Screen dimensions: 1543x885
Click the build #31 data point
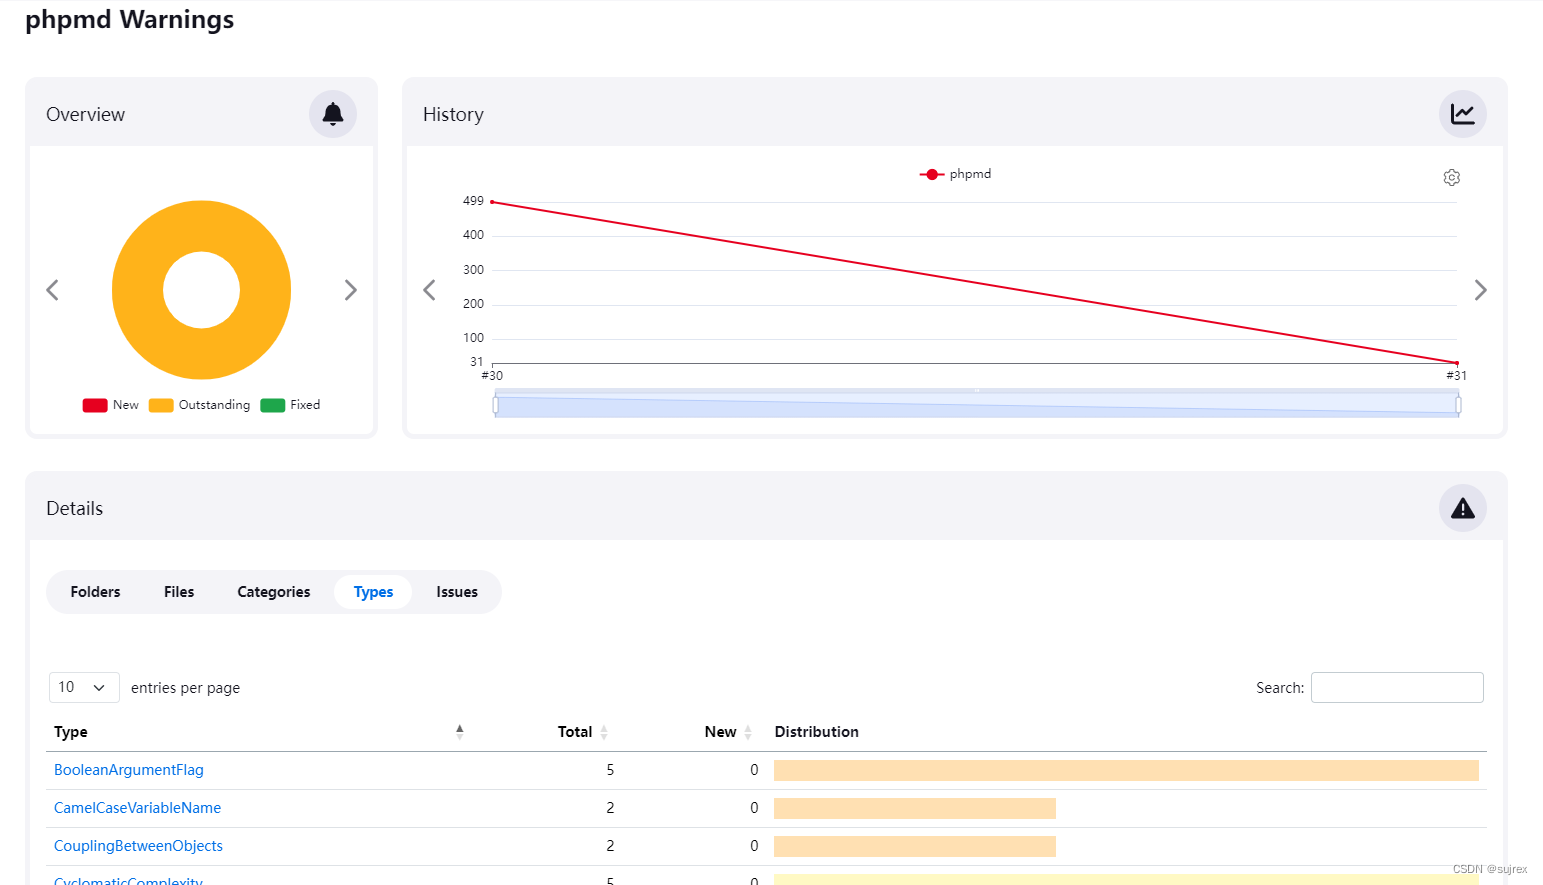point(1457,363)
